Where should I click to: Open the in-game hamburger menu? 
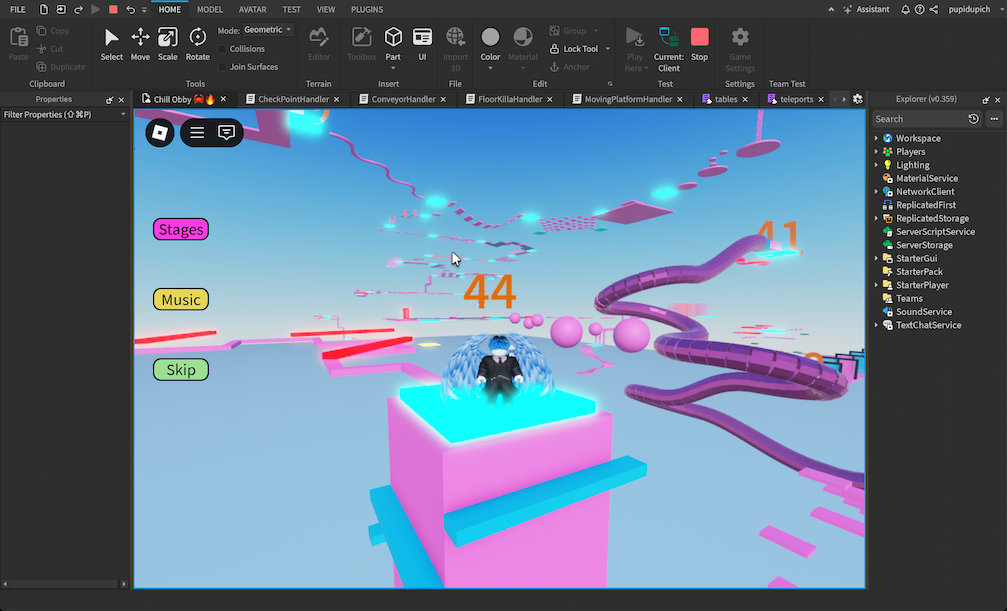coord(197,132)
